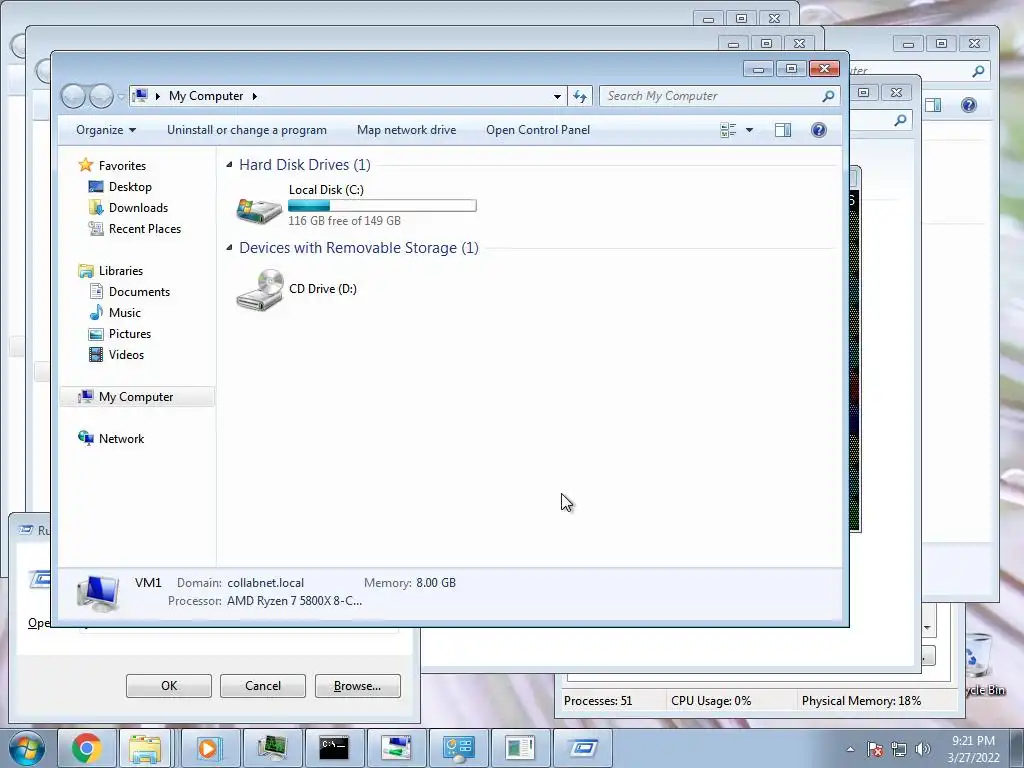Open Local Disk (C:) drive icon

point(259,210)
